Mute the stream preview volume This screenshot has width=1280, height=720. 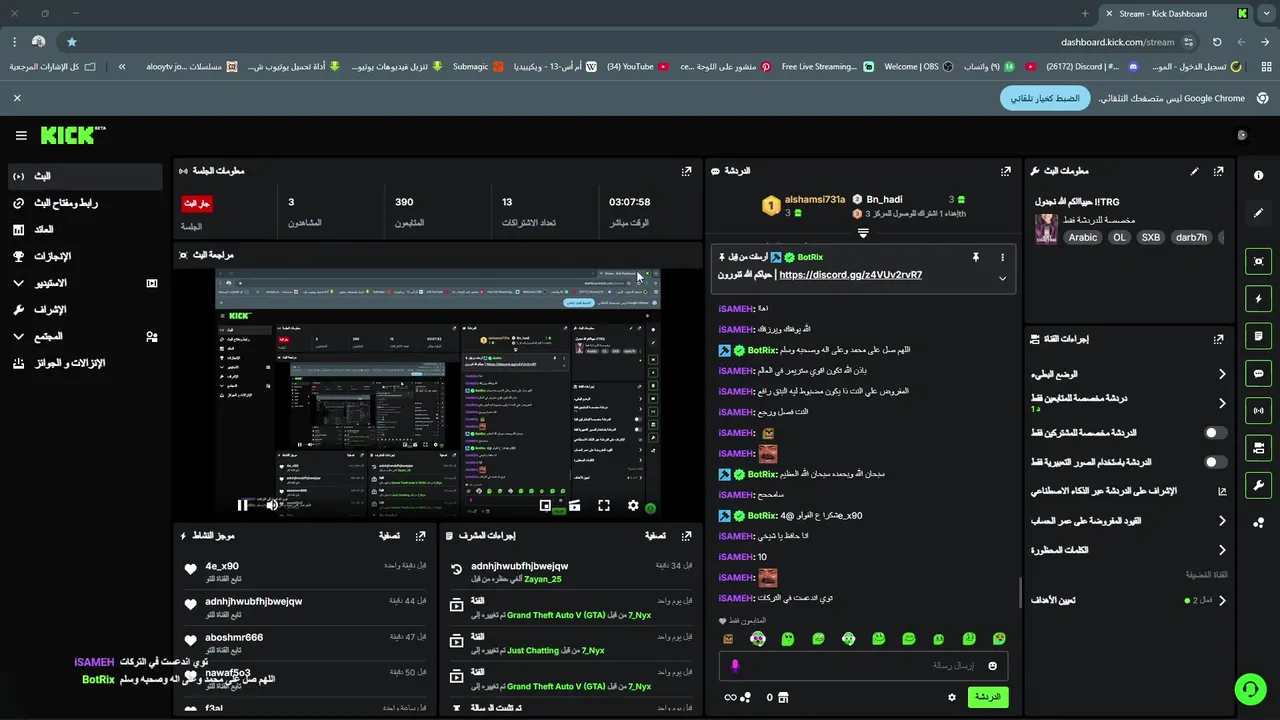coord(272,505)
